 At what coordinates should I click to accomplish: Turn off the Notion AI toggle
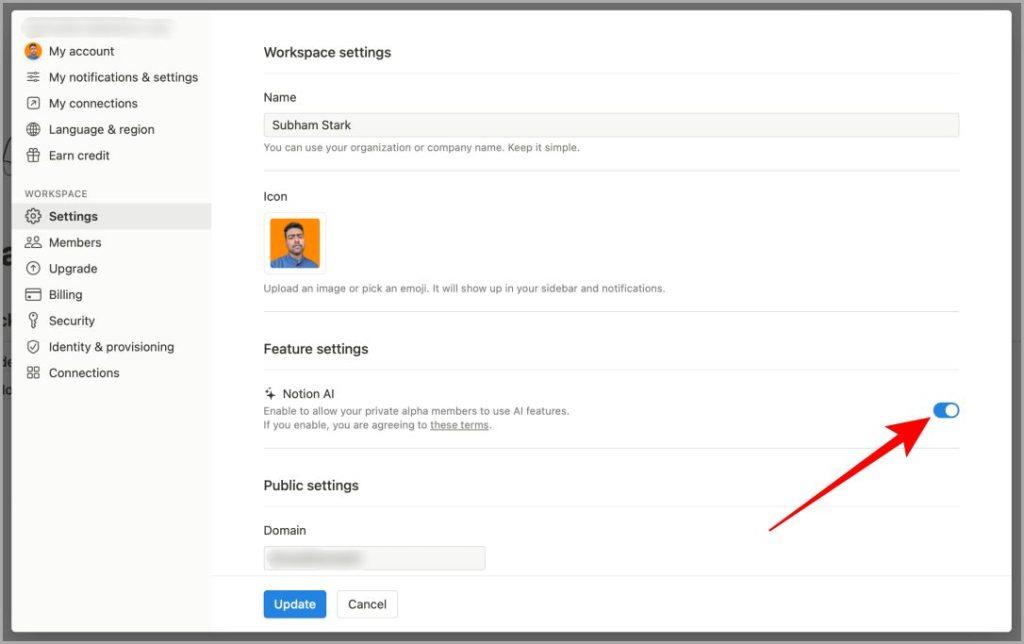946,410
